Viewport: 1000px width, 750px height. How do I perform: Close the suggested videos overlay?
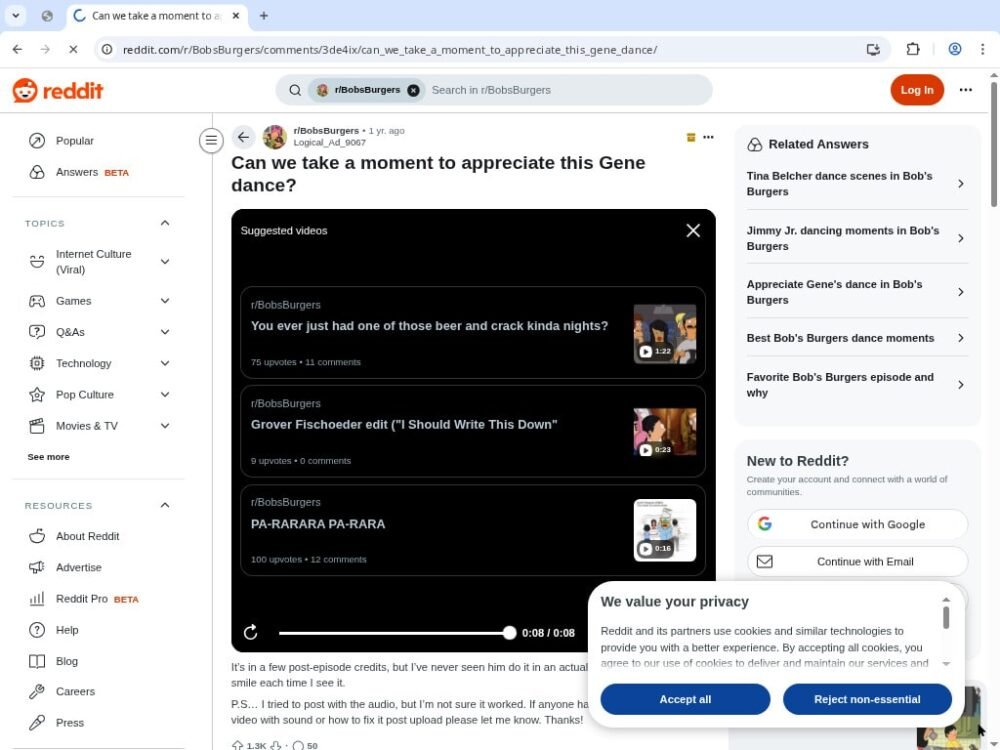(693, 231)
